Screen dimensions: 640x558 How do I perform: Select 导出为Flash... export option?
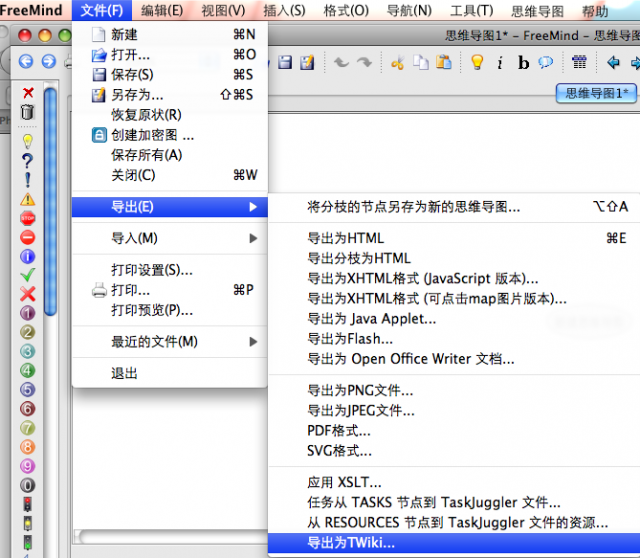pyautogui.click(x=454, y=339)
